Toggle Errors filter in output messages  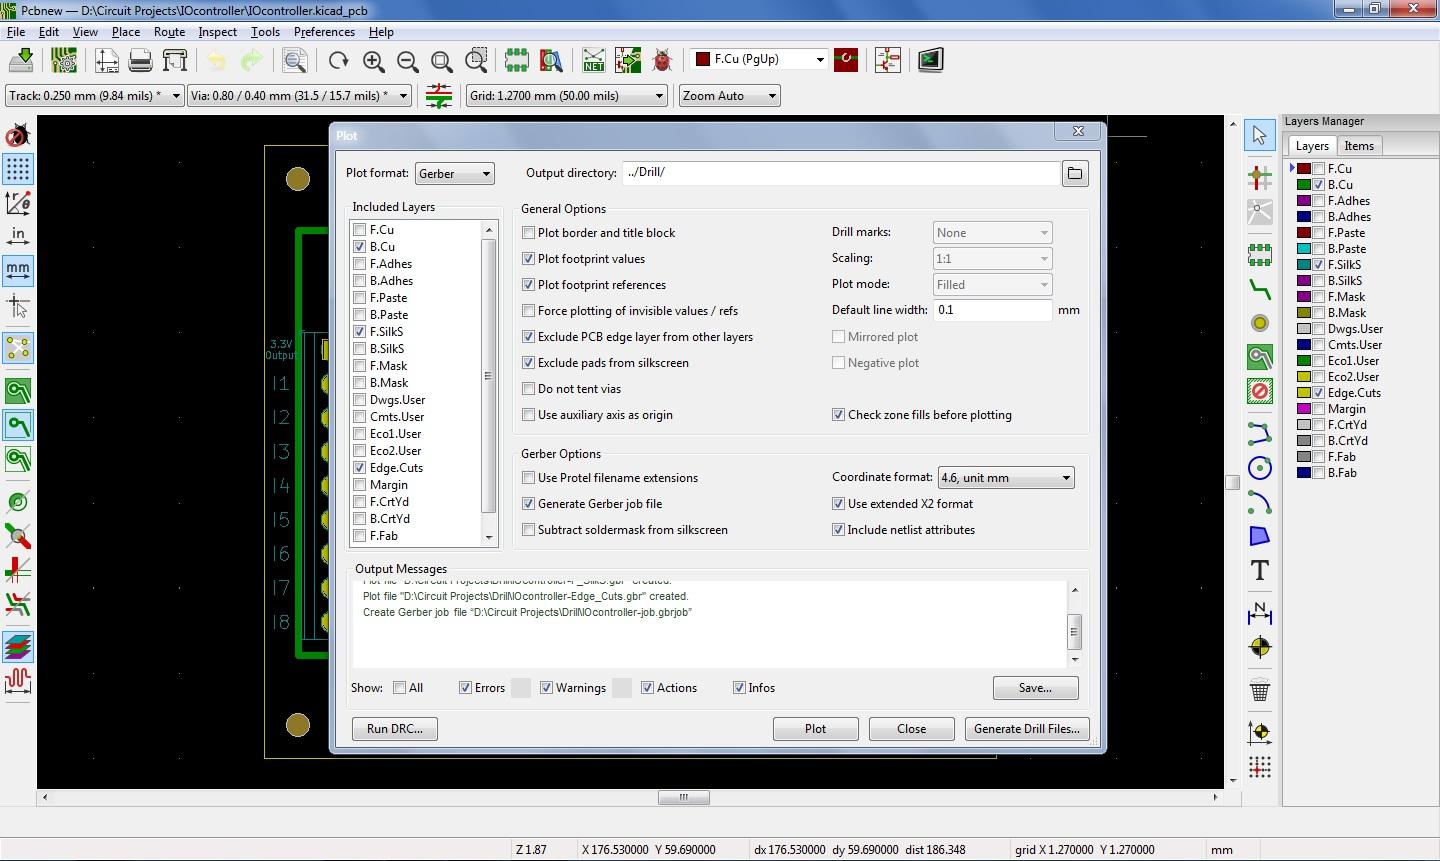pyautogui.click(x=465, y=688)
